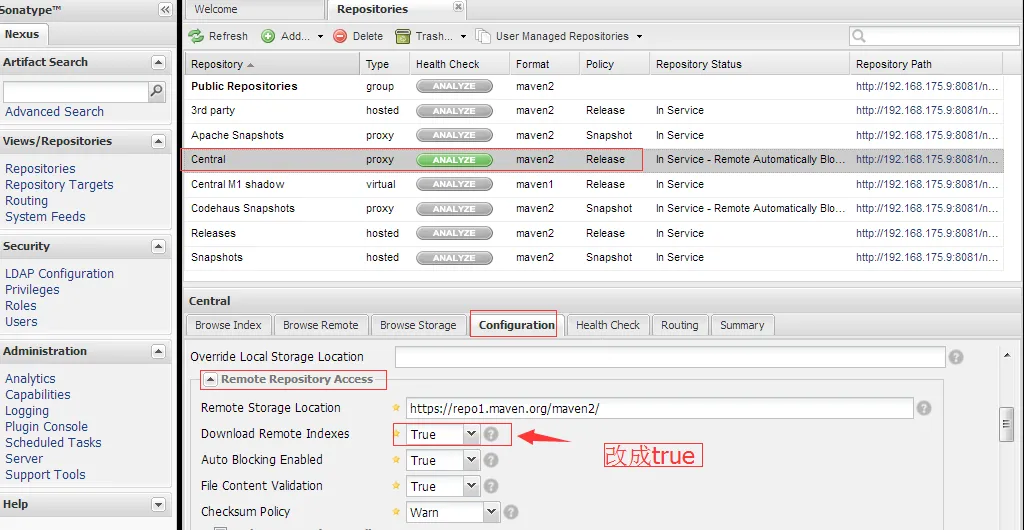
Task: Click the Delete toolbar button
Action: click(358, 36)
